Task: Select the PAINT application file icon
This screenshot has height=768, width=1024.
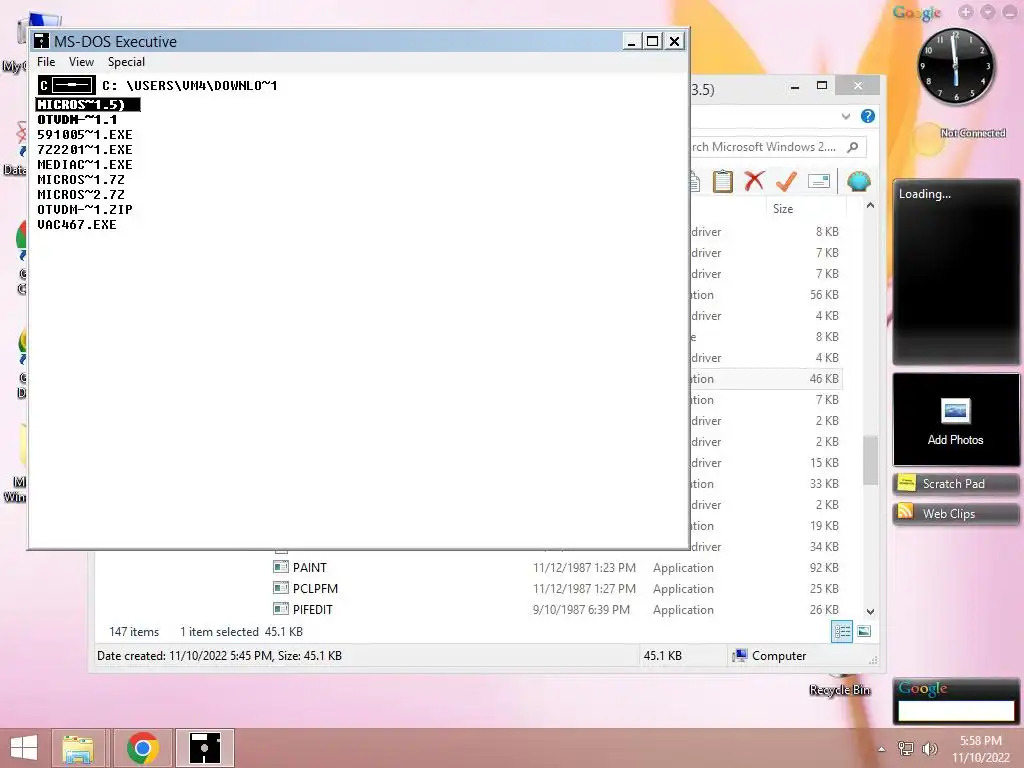Action: [x=281, y=567]
